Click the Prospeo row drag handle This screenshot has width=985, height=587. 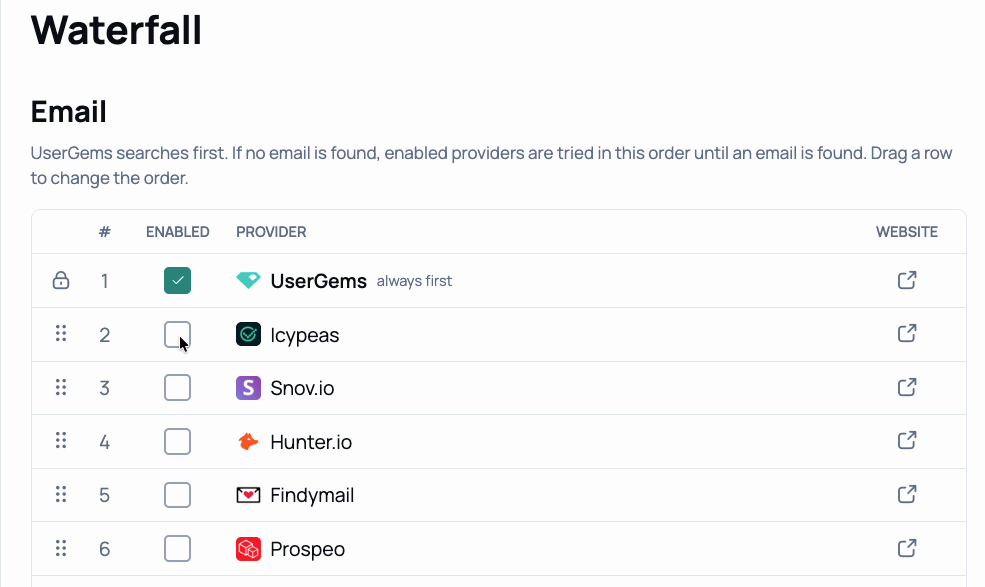pos(61,549)
